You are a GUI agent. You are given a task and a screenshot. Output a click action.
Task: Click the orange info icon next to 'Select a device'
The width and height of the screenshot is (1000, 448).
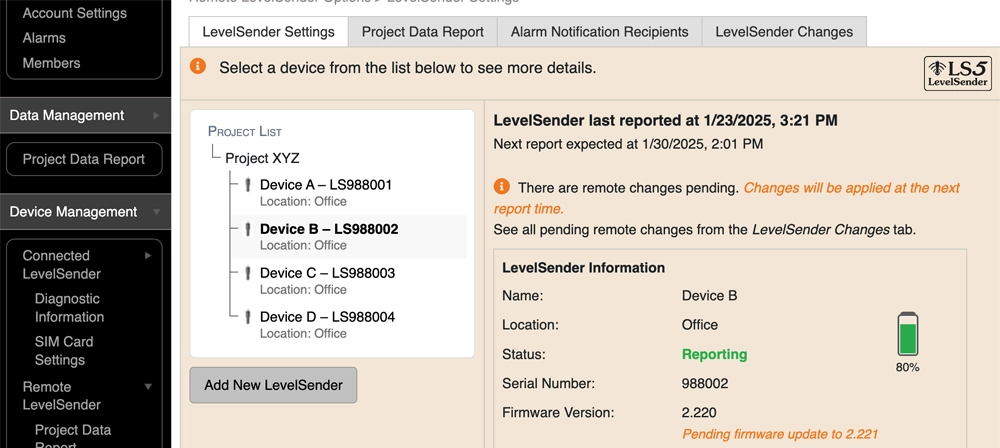(x=198, y=66)
